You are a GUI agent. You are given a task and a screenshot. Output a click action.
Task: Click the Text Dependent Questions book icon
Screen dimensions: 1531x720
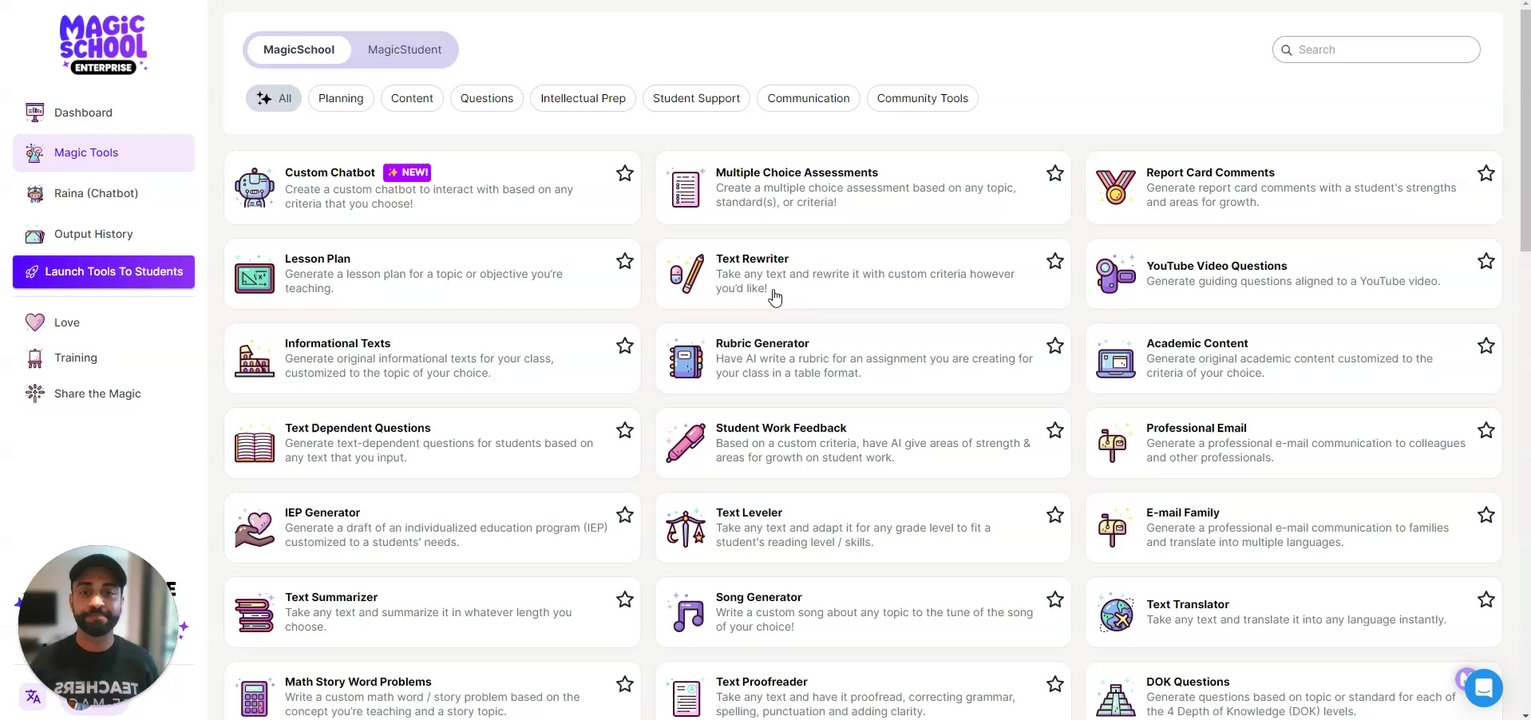click(254, 445)
